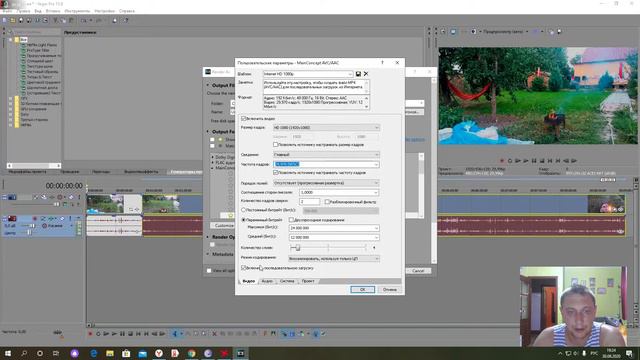Switch to the Система tab in the dialog

click(287, 281)
